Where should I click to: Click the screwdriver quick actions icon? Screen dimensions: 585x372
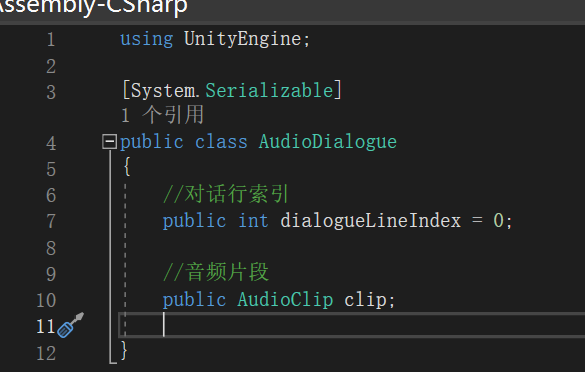point(71,325)
